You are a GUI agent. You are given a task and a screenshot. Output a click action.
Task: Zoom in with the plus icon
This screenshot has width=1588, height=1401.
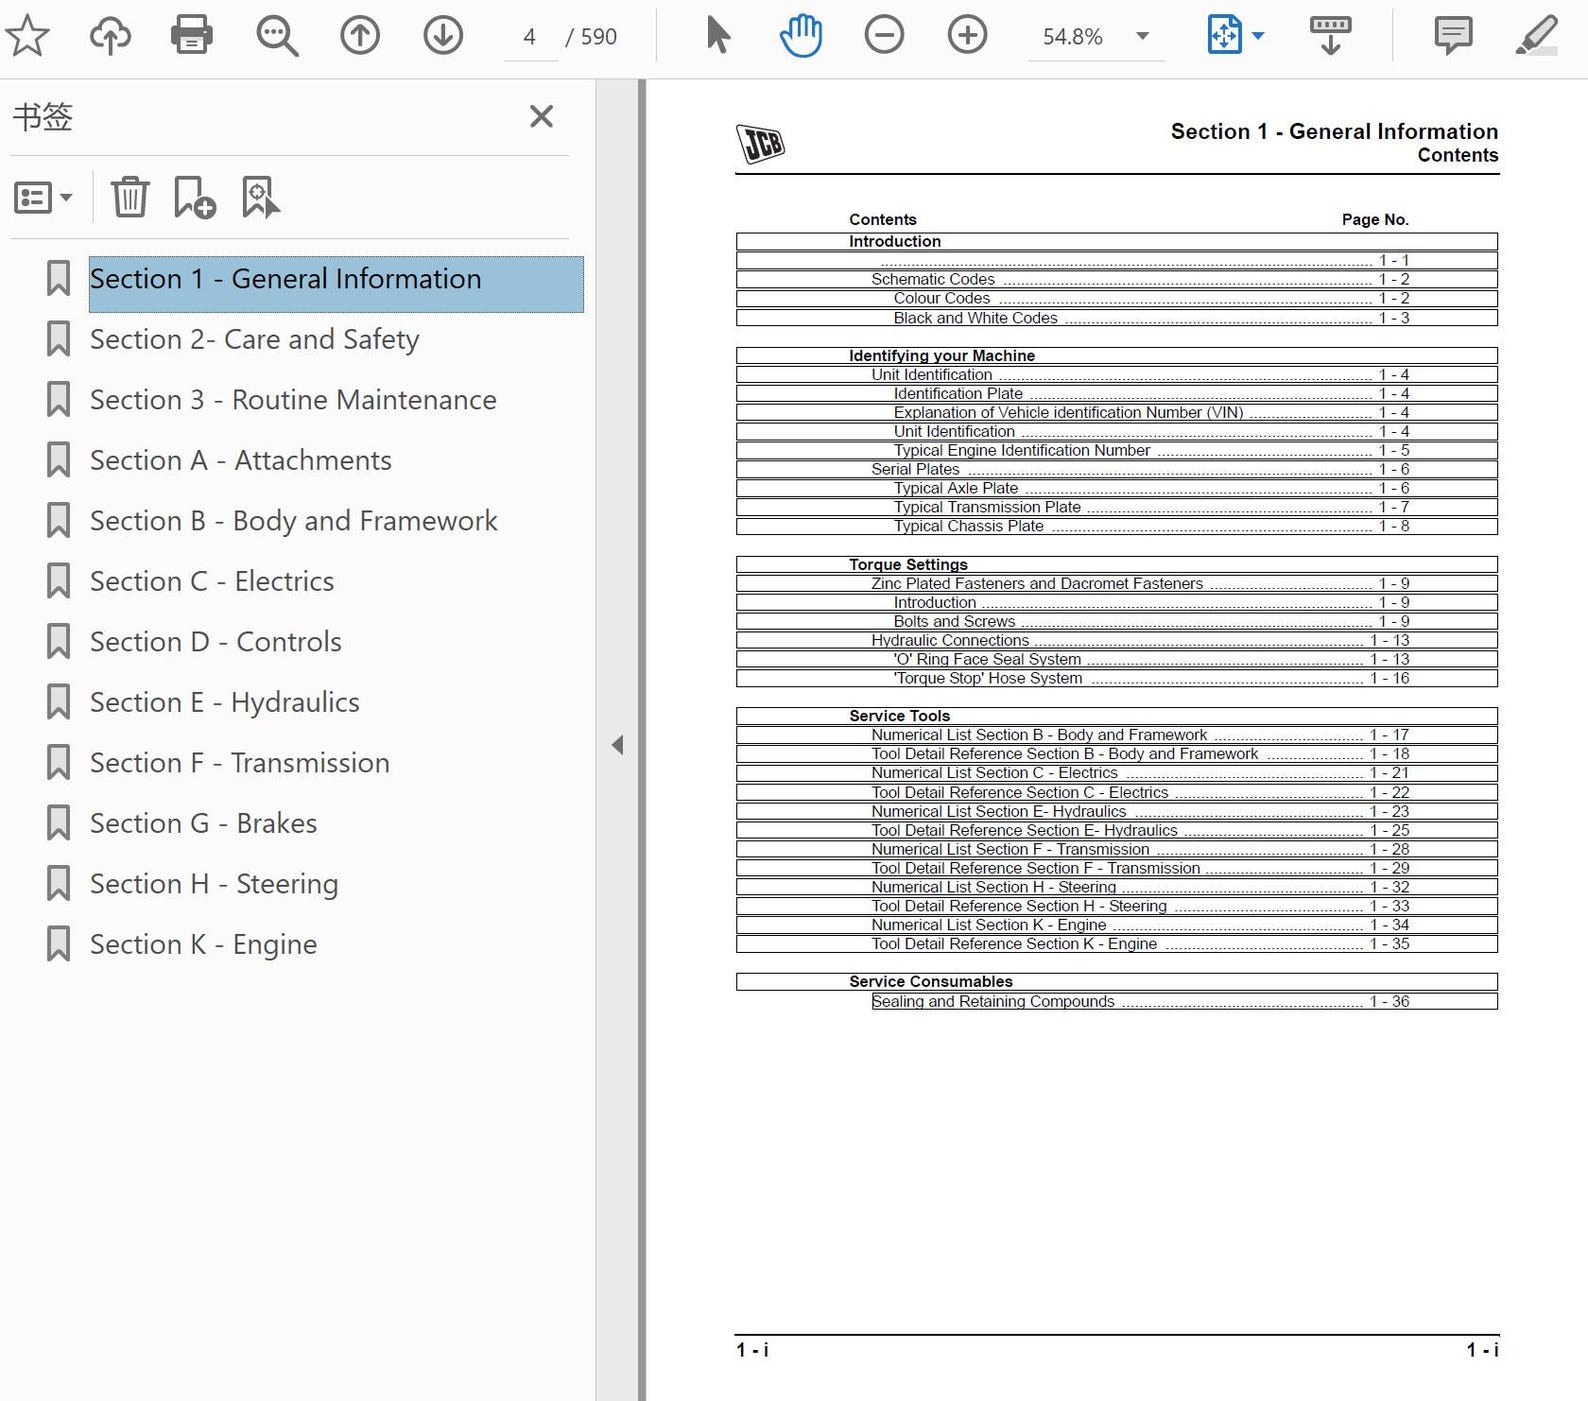[x=967, y=36]
